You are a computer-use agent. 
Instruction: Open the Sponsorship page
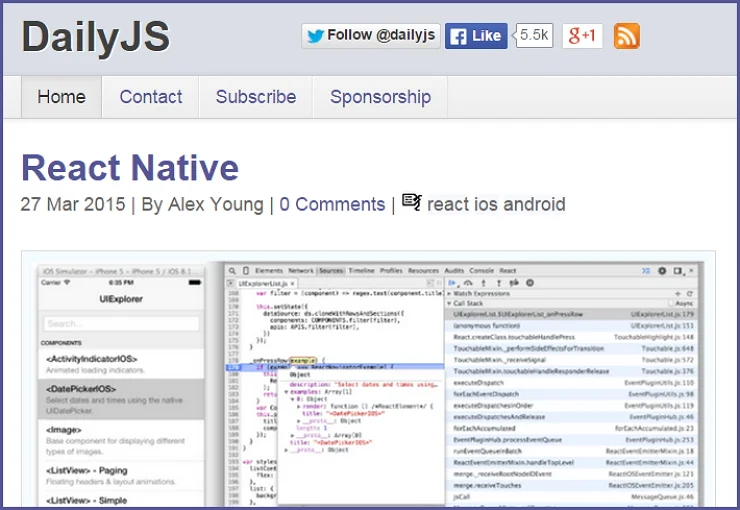[x=380, y=97]
